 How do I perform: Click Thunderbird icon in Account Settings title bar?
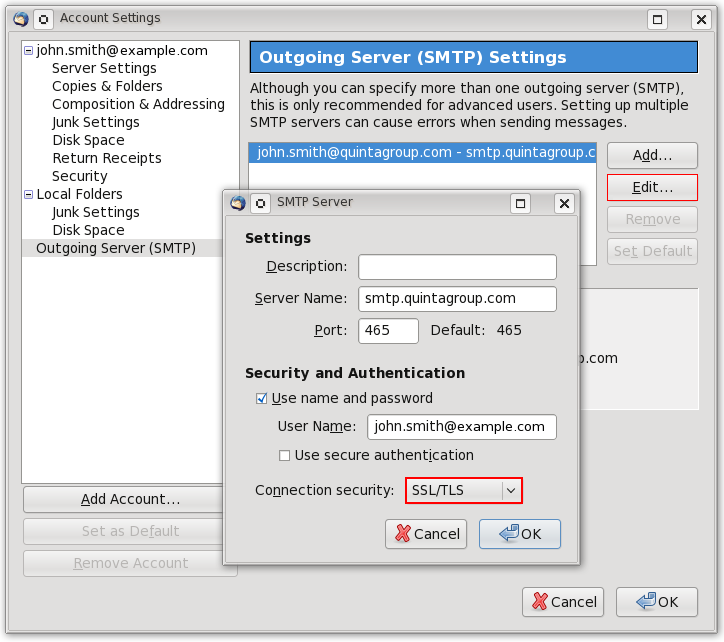[20, 19]
